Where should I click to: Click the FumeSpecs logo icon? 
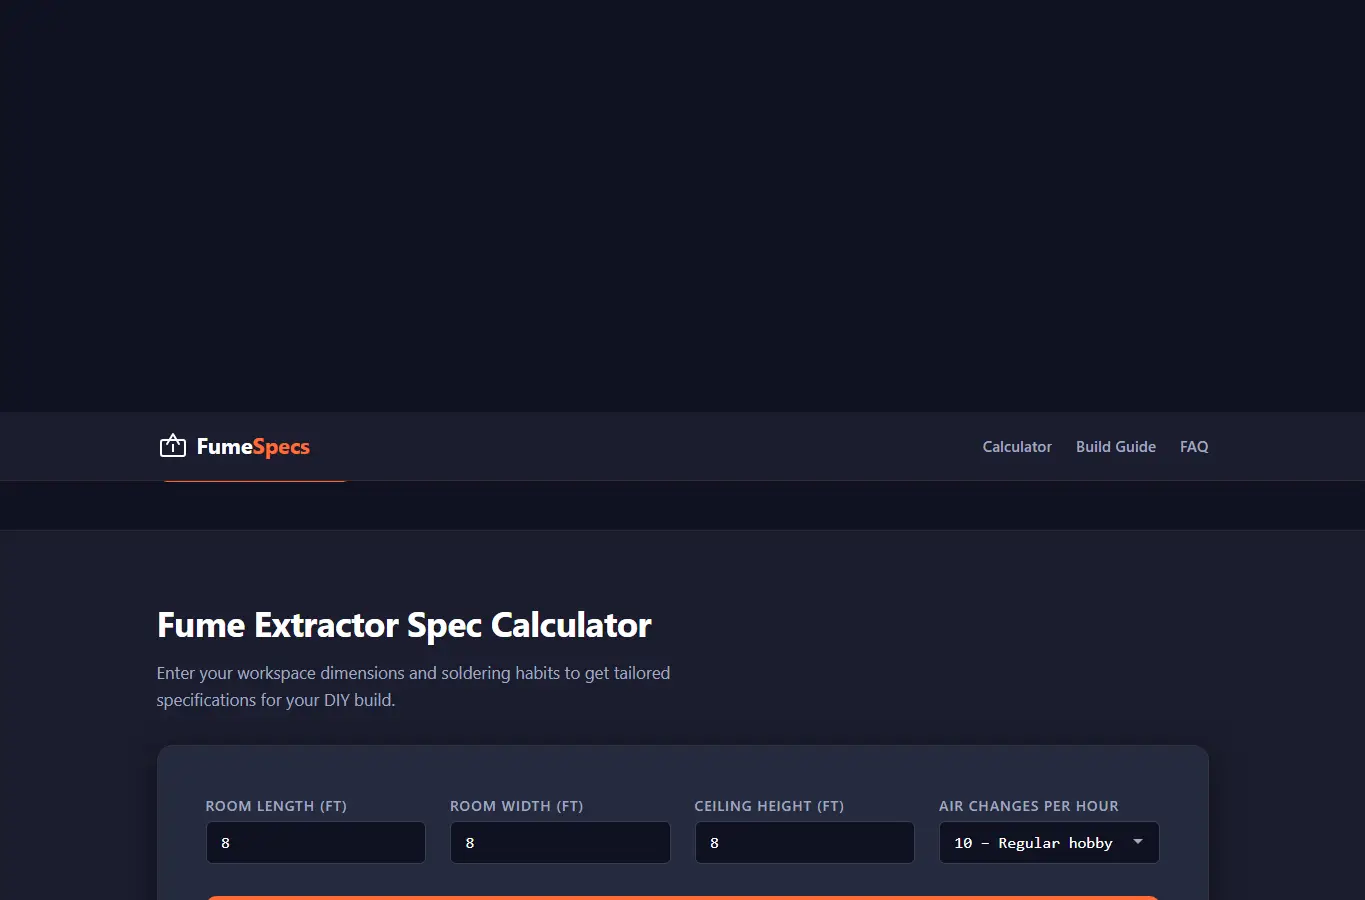pos(173,446)
